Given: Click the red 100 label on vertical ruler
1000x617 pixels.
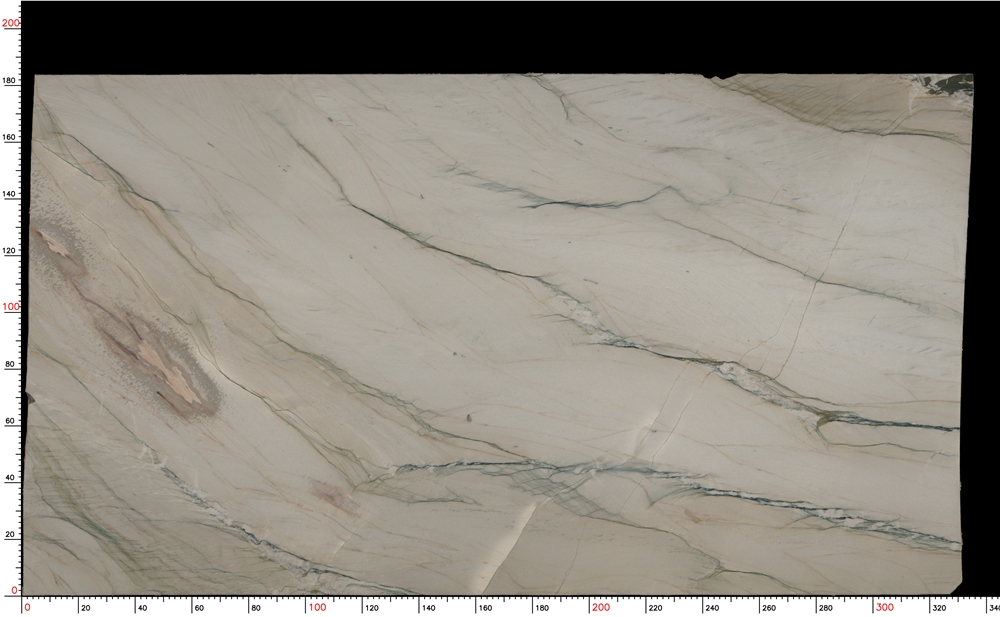Looking at the screenshot, I should click(x=10, y=307).
